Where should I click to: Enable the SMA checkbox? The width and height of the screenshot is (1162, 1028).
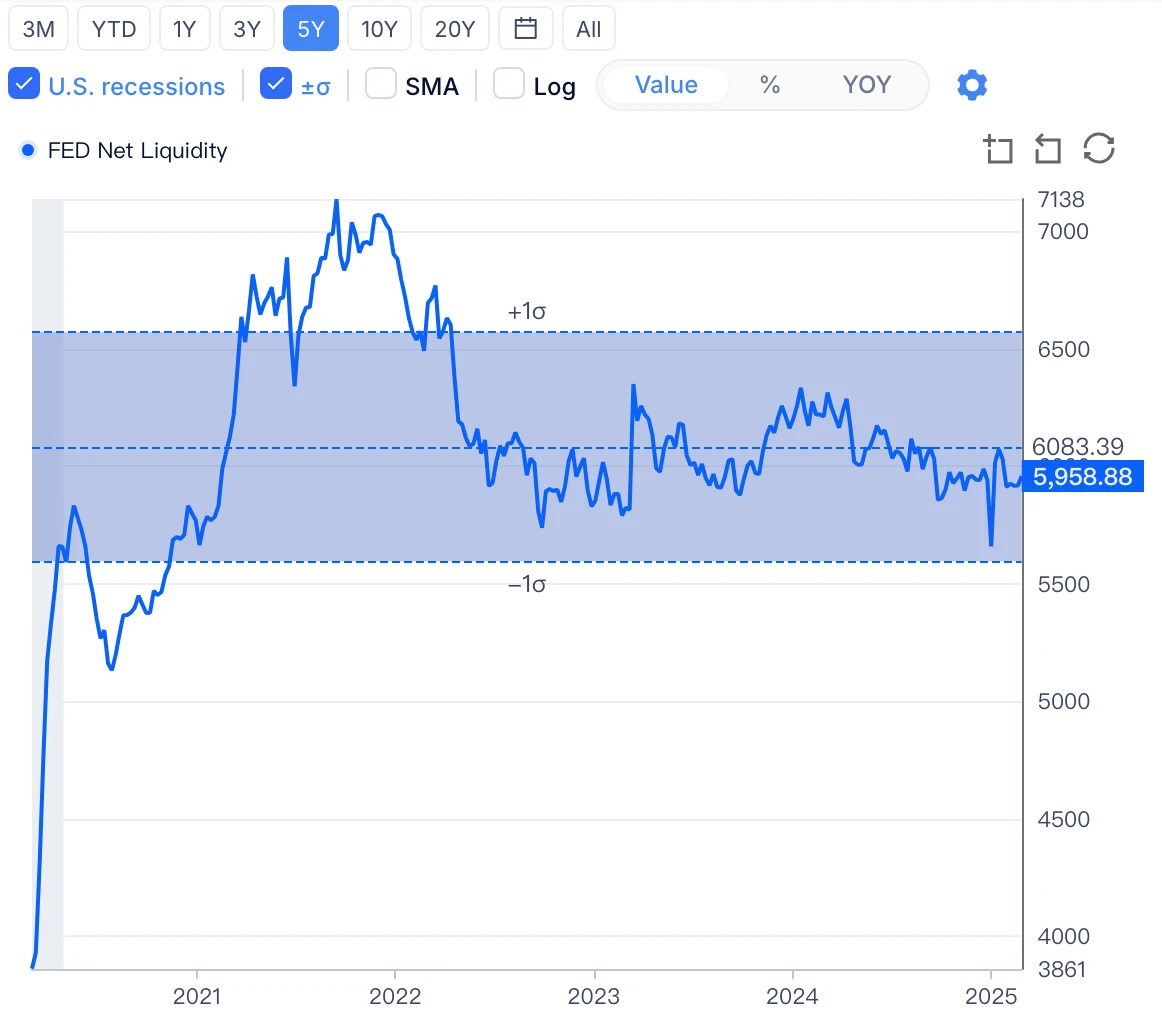(381, 86)
